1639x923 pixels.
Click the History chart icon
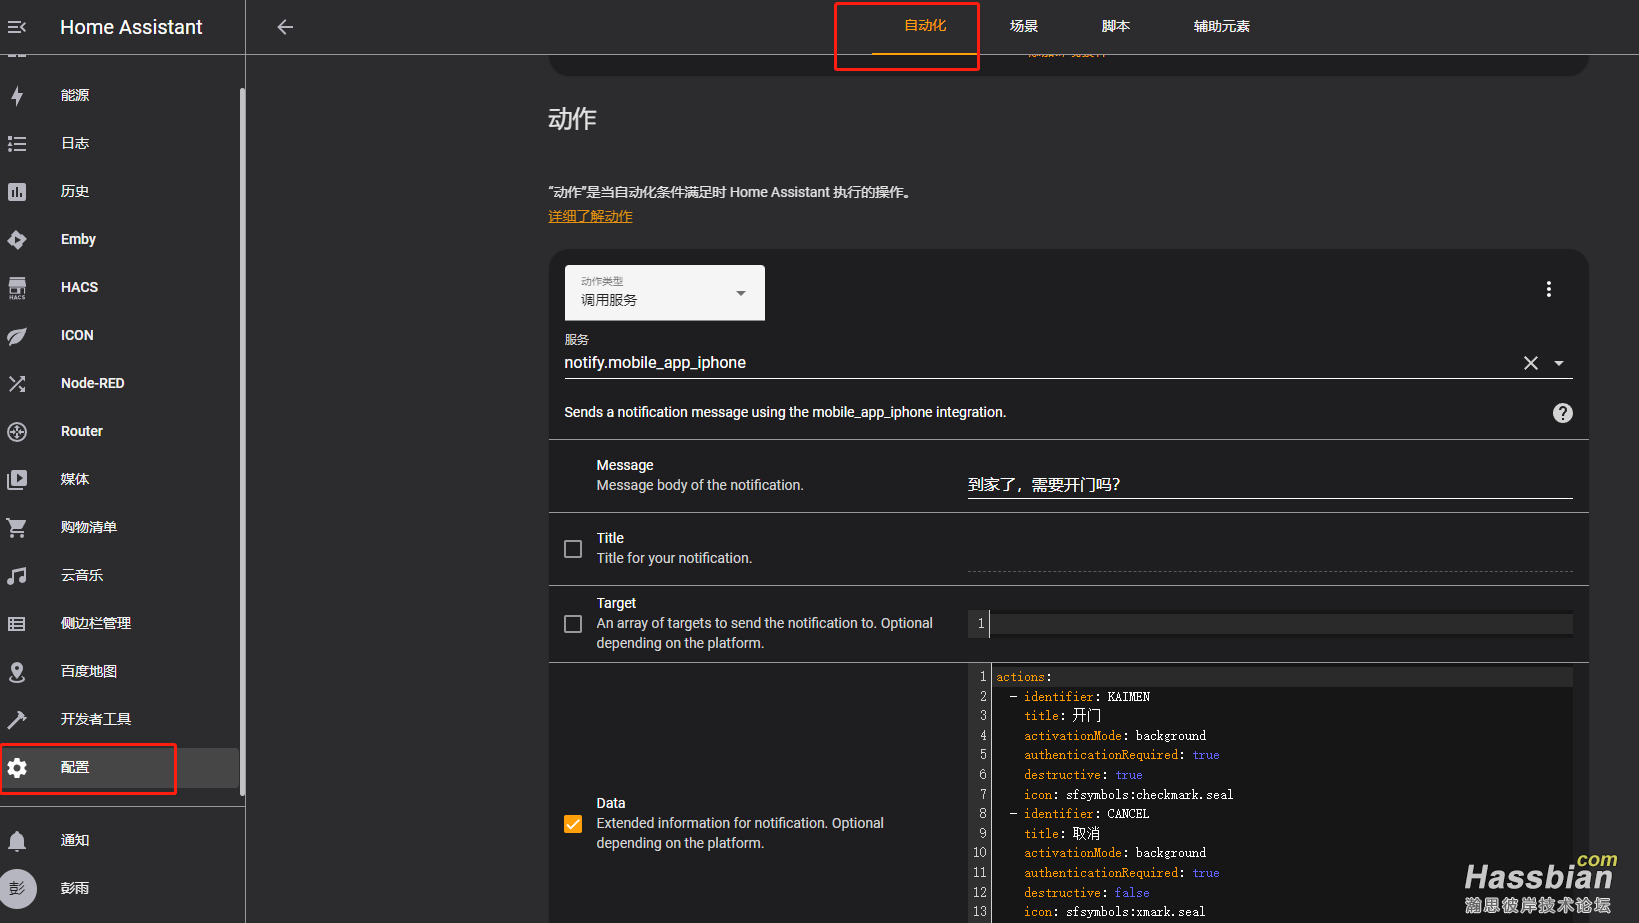17,191
